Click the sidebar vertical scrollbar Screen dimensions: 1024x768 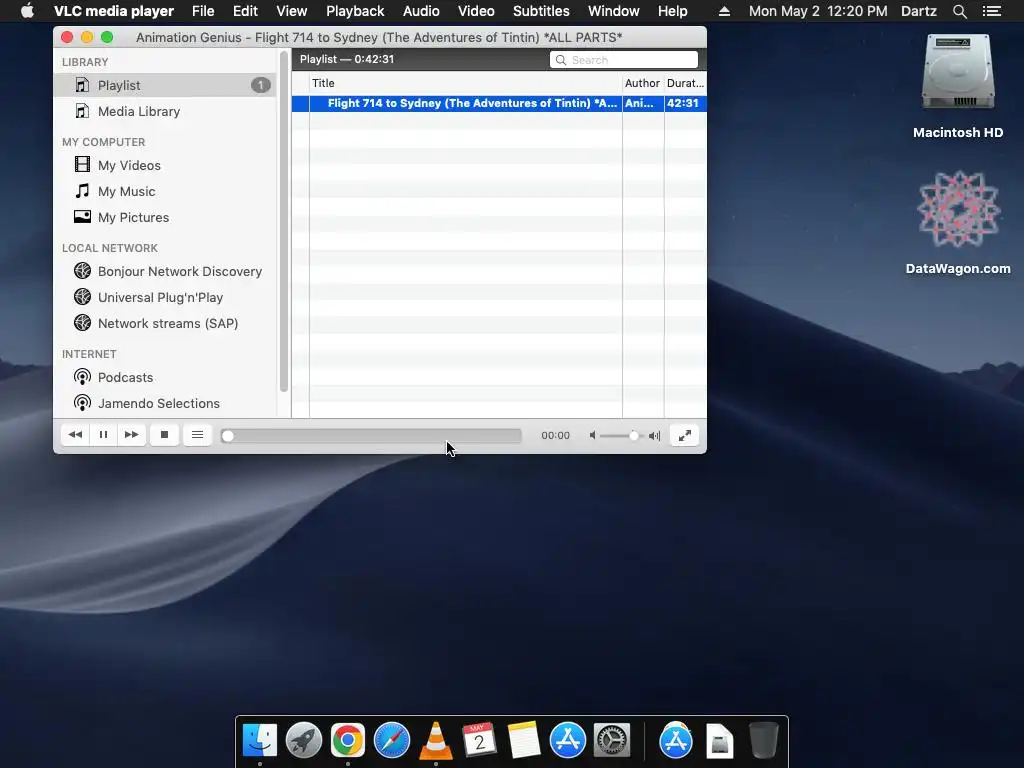(x=284, y=222)
